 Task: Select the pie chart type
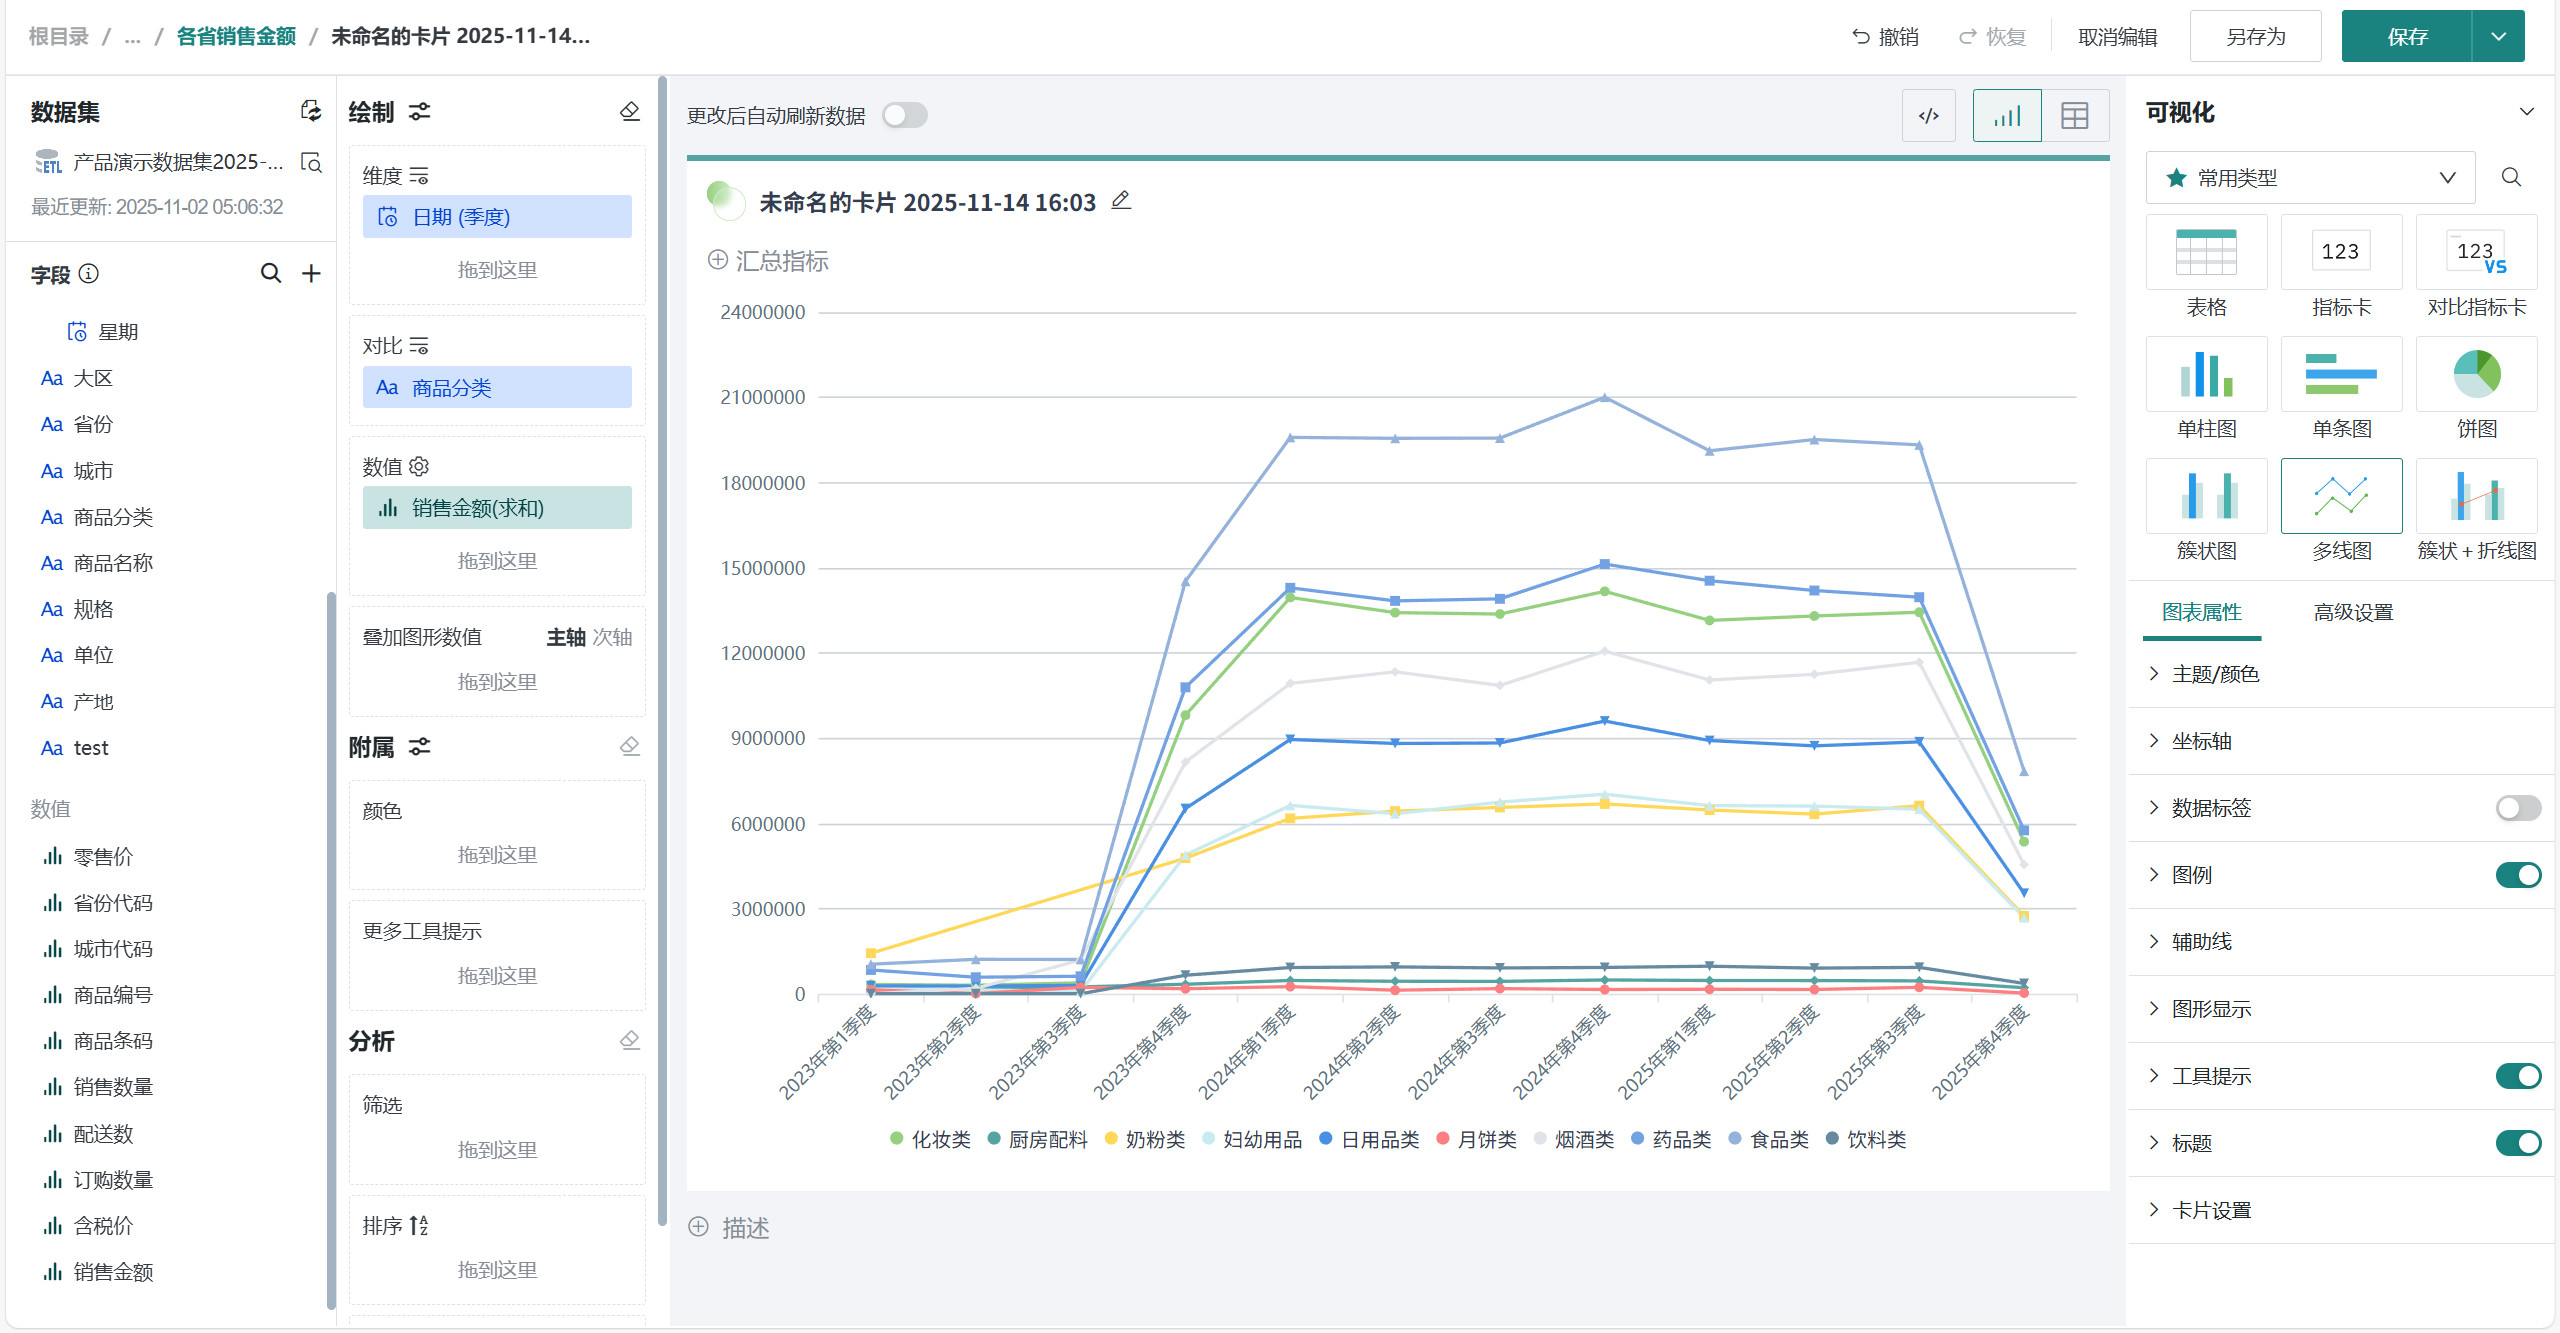(x=2476, y=375)
